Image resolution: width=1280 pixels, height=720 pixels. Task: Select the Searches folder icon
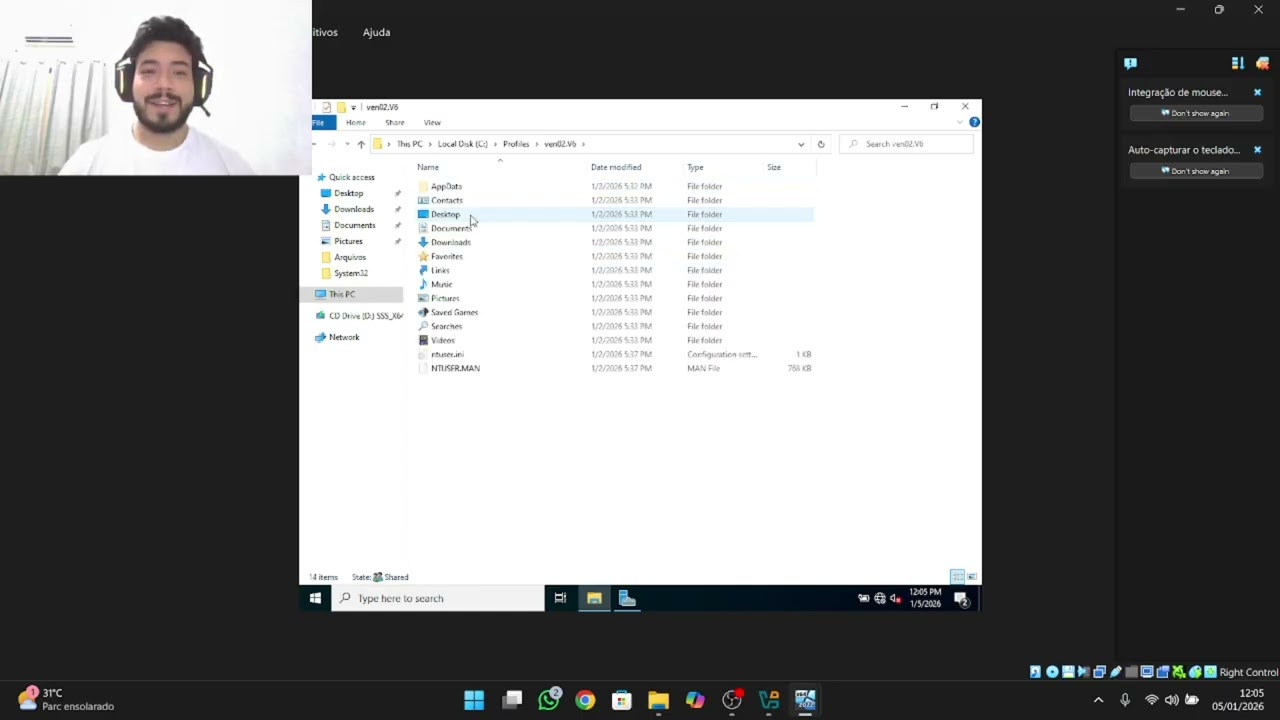423,326
